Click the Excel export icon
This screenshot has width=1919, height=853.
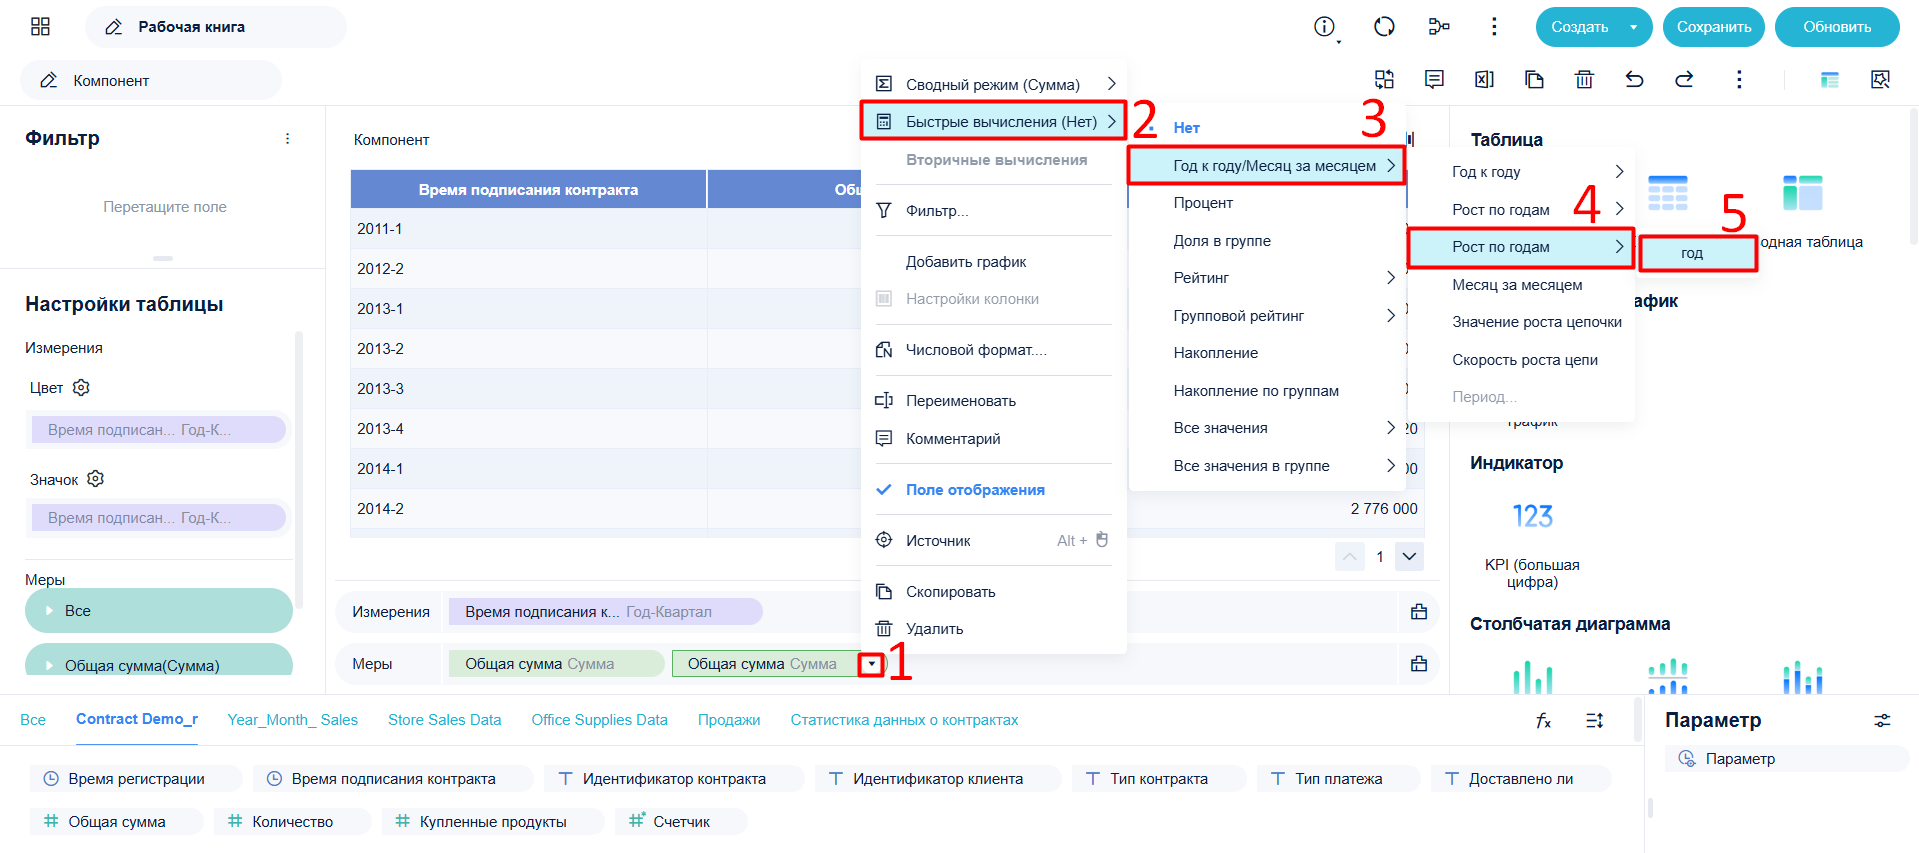tap(1484, 80)
